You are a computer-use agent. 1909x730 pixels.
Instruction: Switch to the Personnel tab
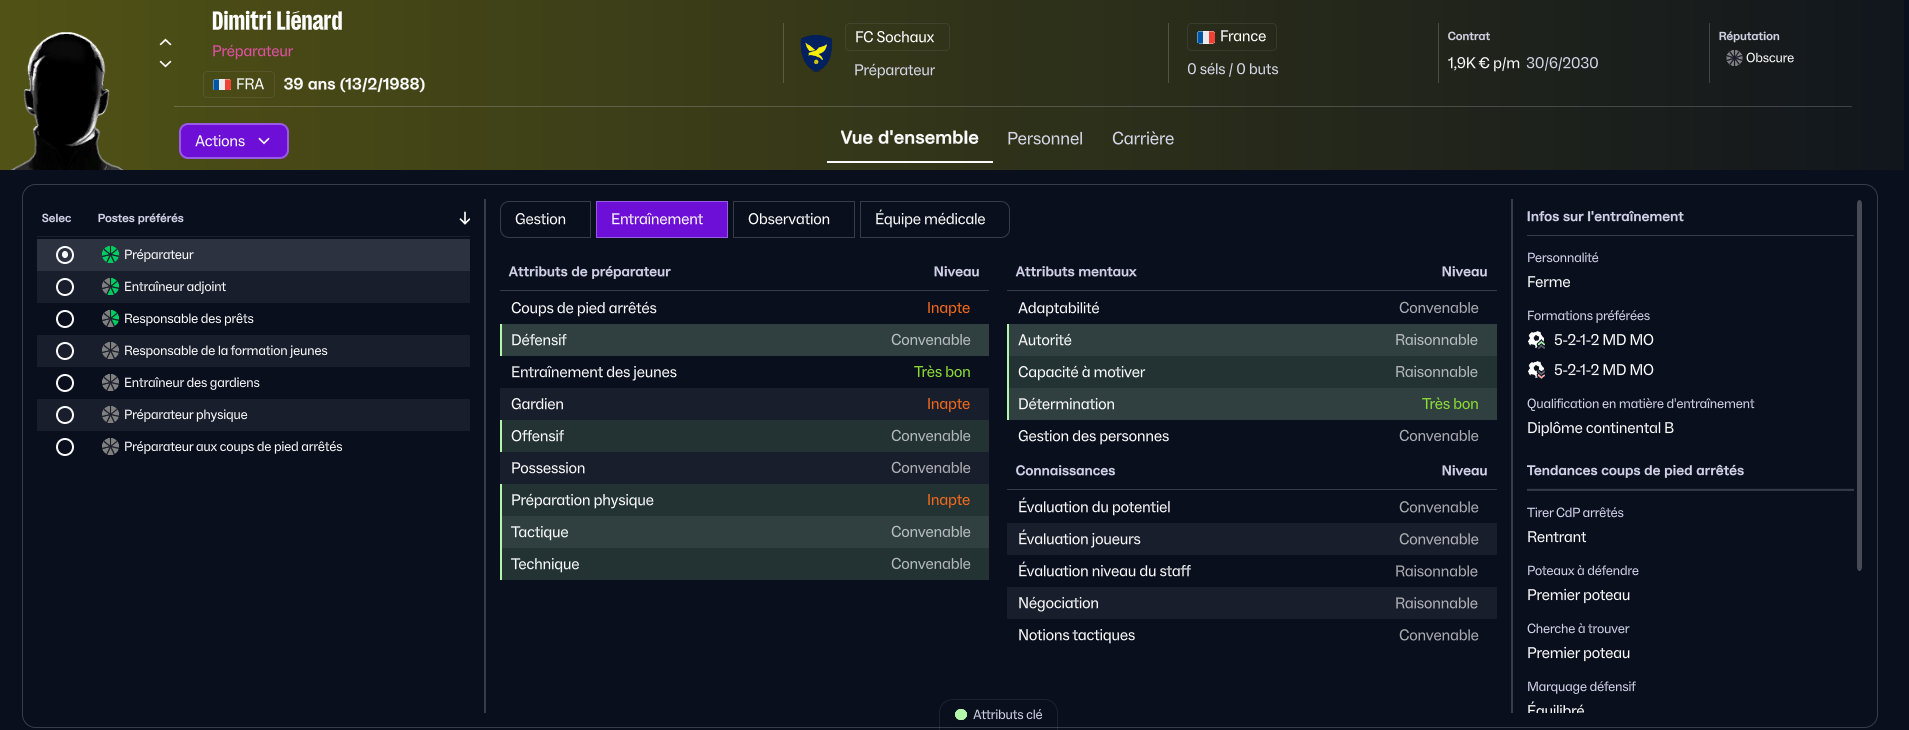1044,139
